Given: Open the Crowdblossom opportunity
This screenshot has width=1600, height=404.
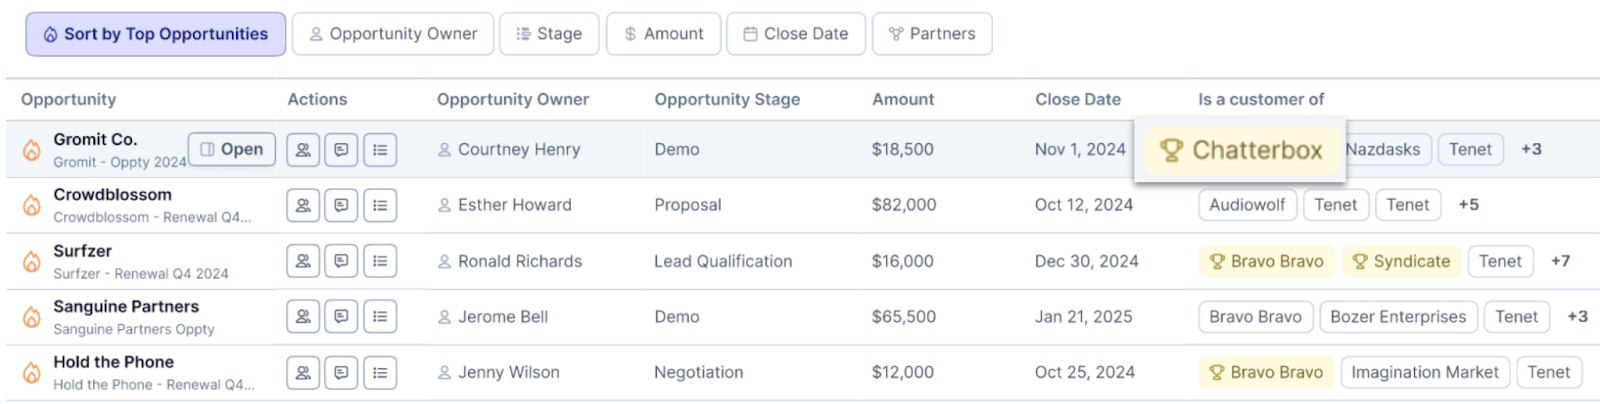Looking at the screenshot, I should pyautogui.click(x=112, y=195).
